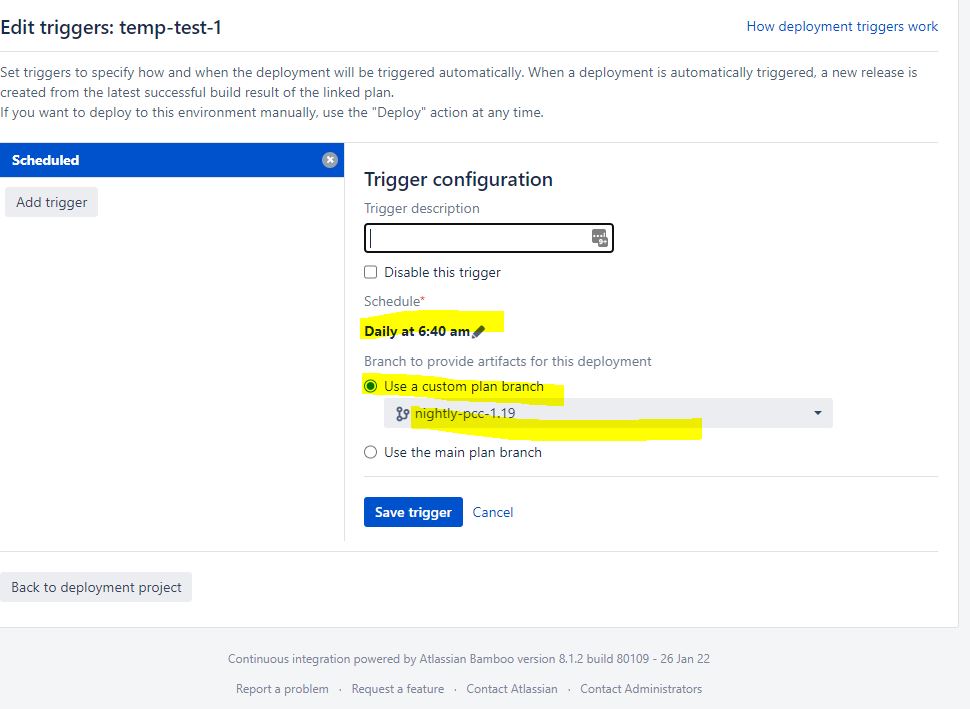This screenshot has height=709, width=970.
Task: Select the Scheduled trigger tab
Action: (171, 160)
